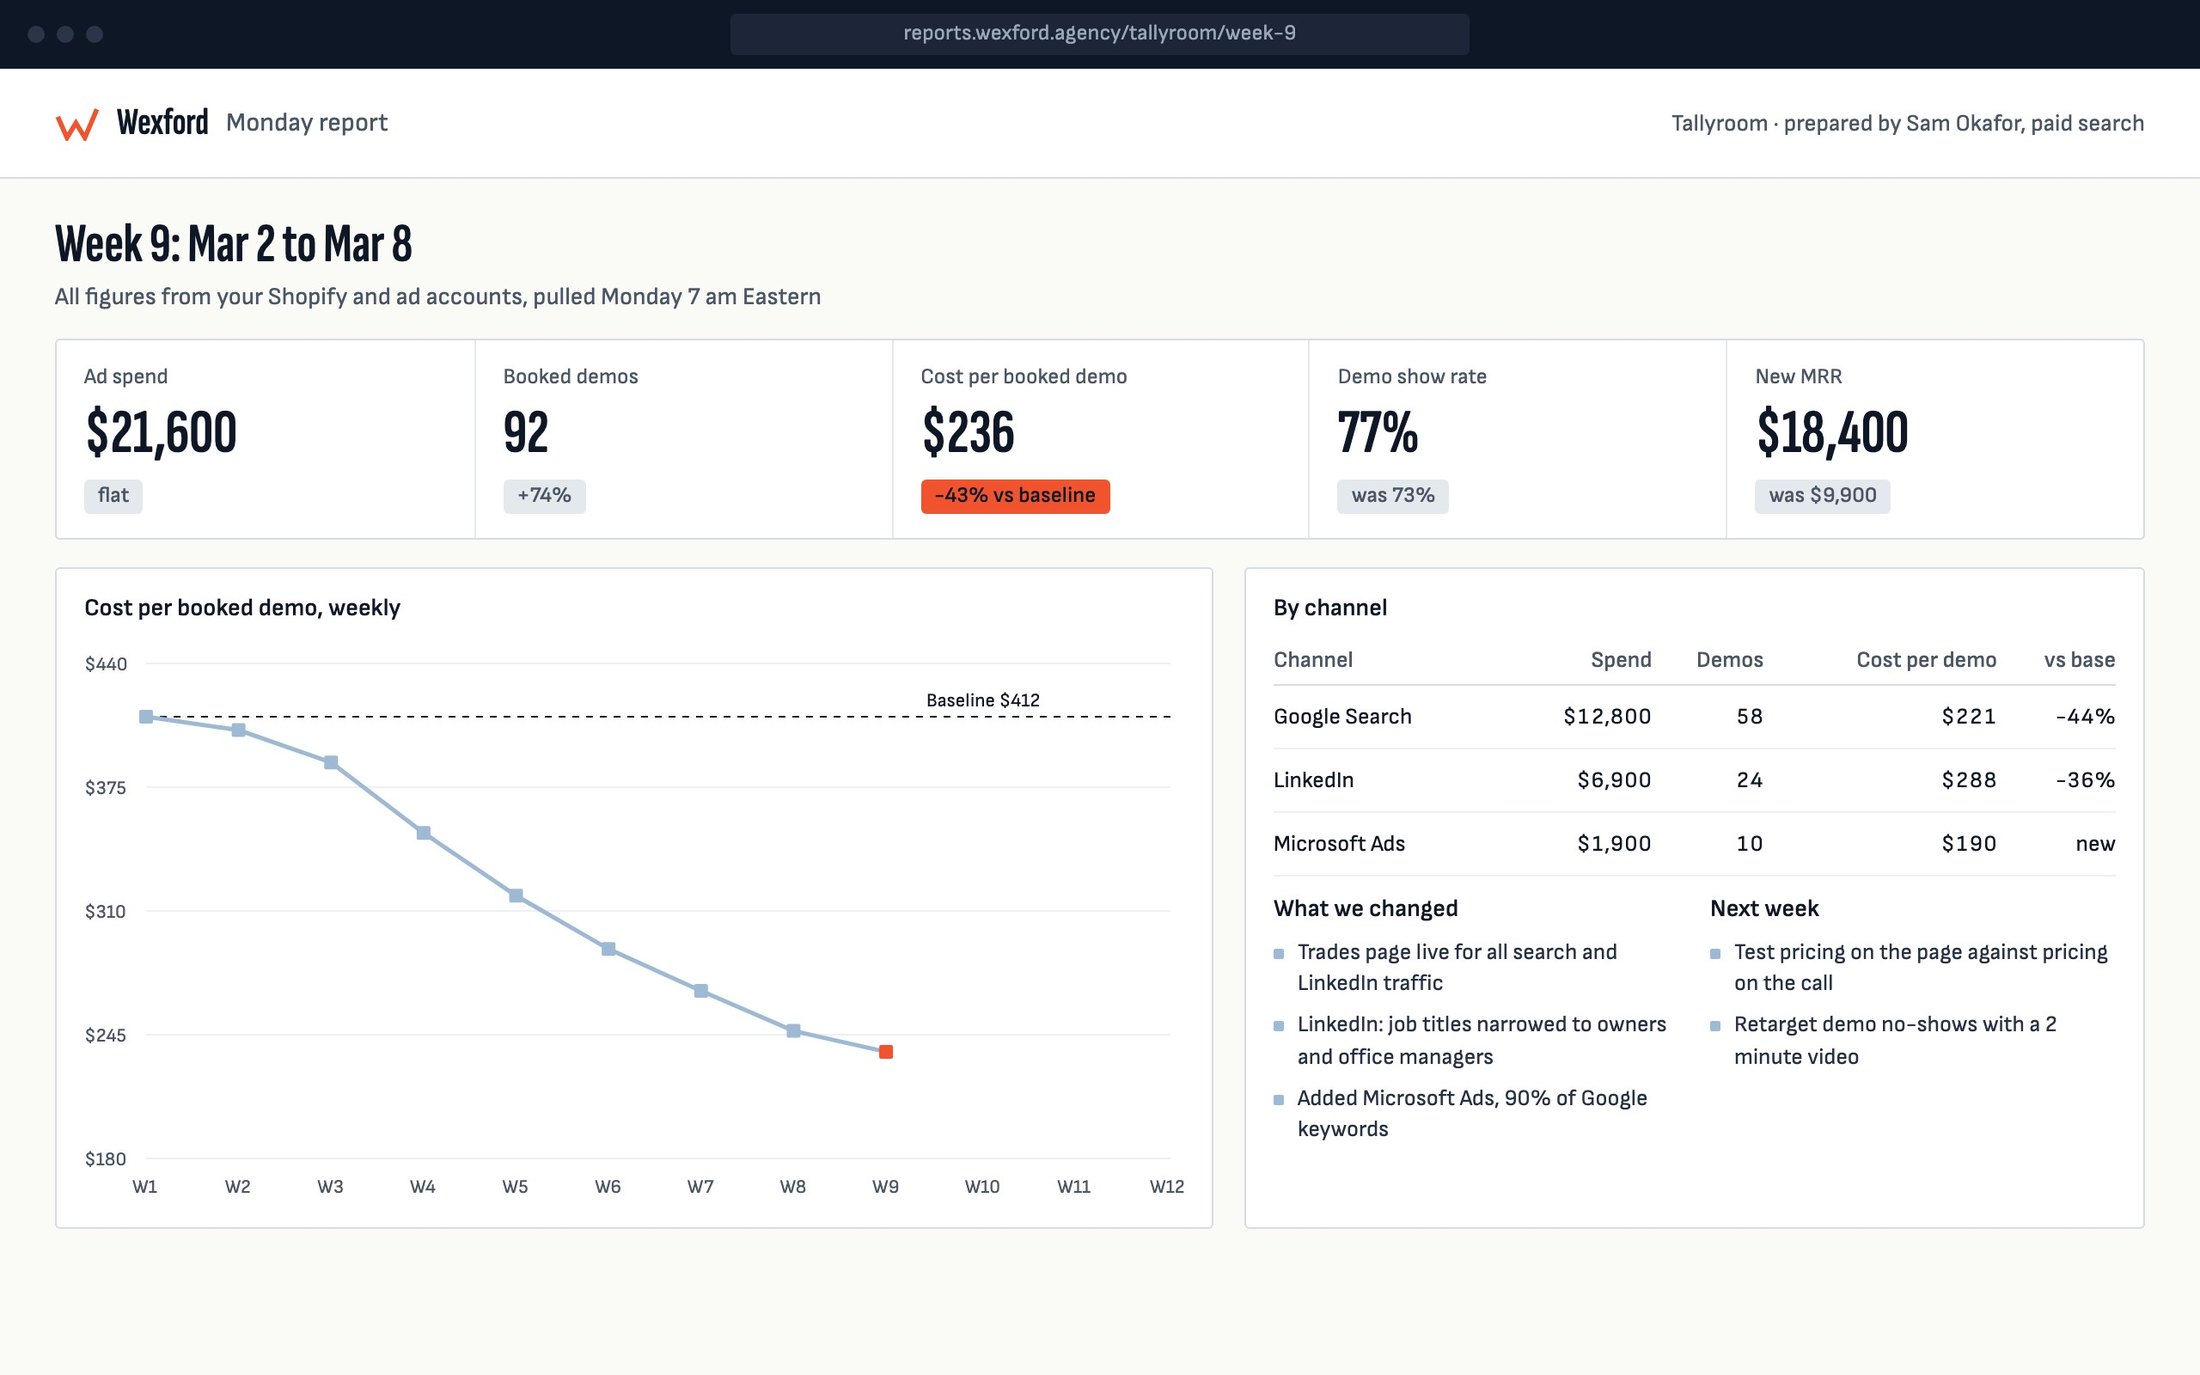The width and height of the screenshot is (2200, 1375).
Task: Select the W5 data point on chart
Action: (x=516, y=896)
